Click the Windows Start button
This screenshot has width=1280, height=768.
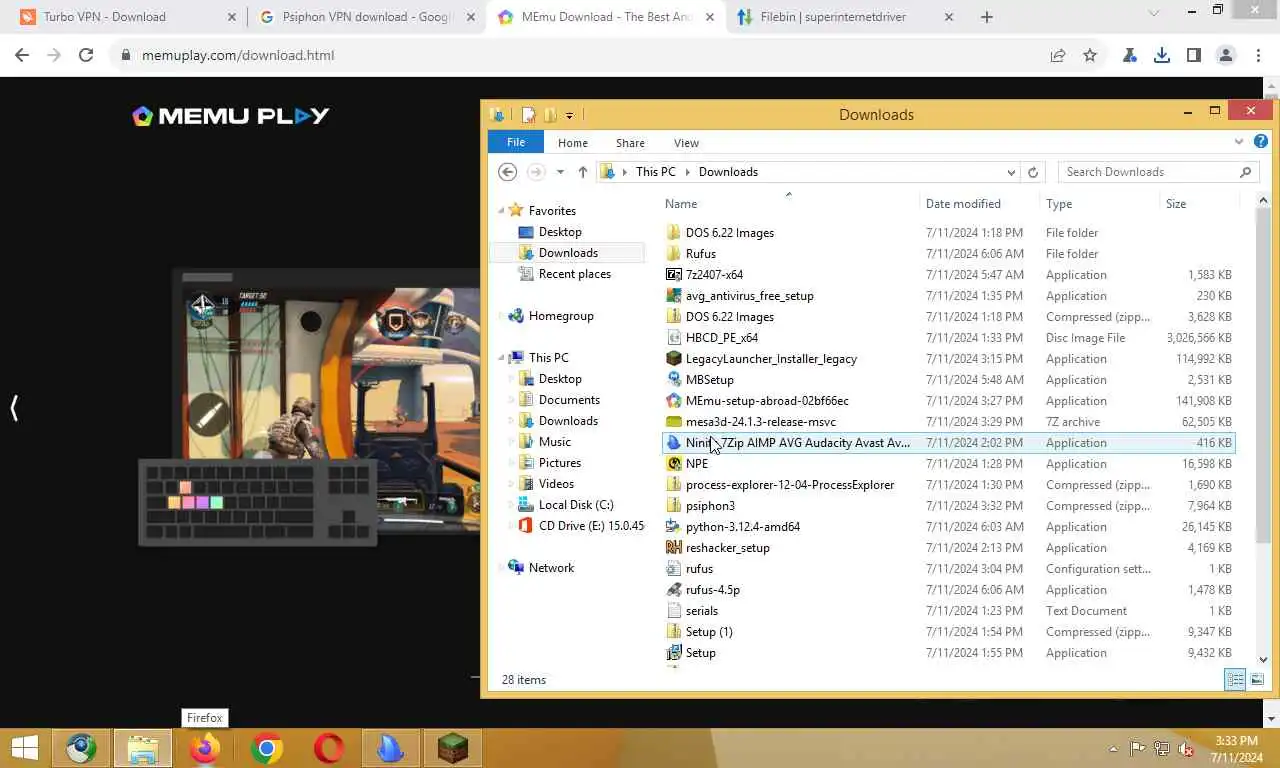(24, 748)
